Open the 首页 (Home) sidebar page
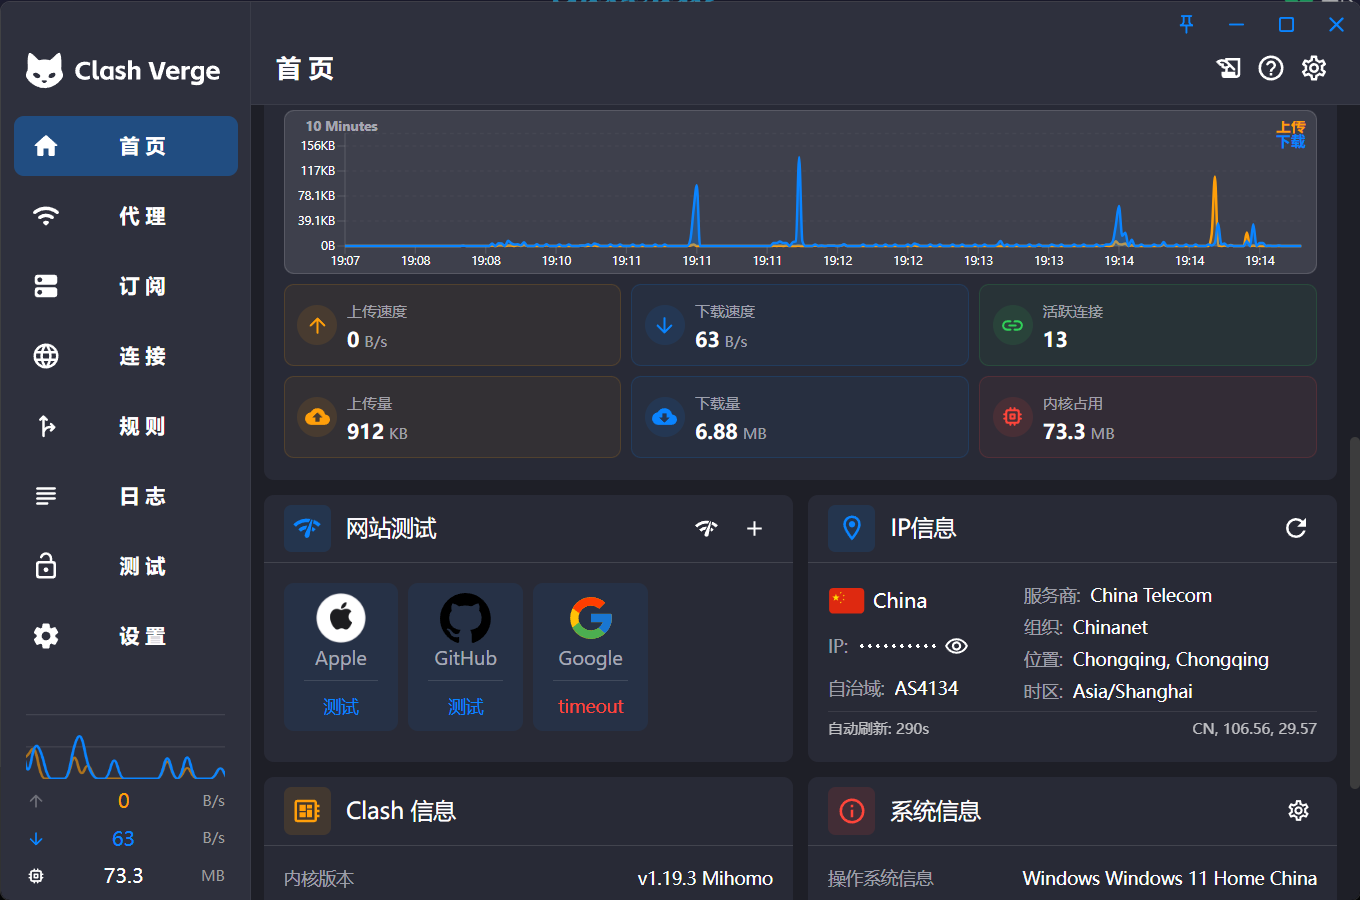Image resolution: width=1360 pixels, height=900 pixels. coord(126,146)
